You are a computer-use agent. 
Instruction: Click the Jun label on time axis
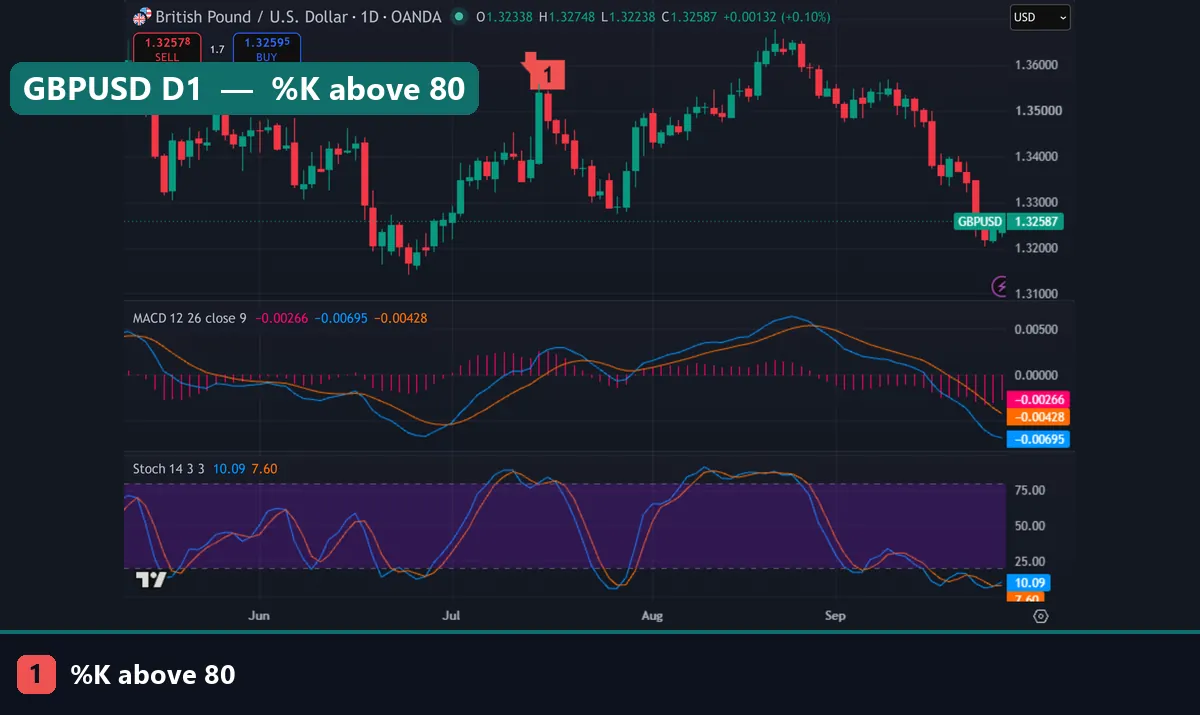pos(258,616)
